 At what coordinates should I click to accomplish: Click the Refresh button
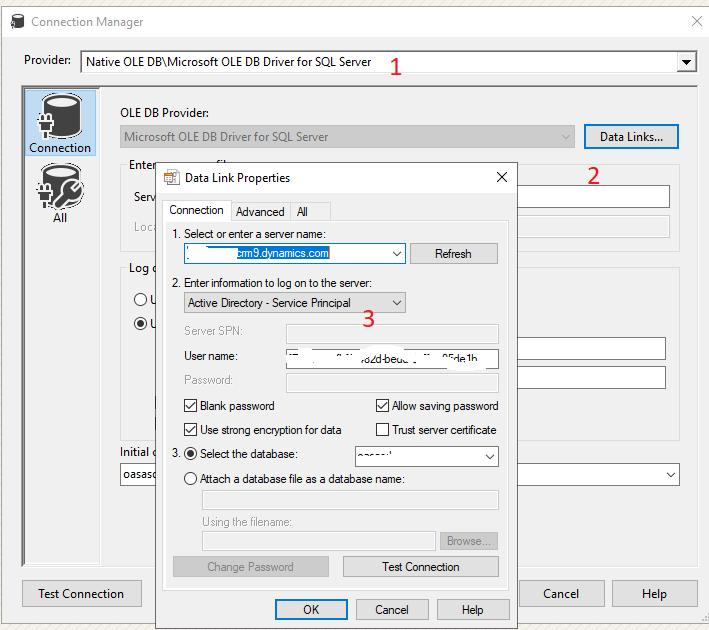[454, 254]
